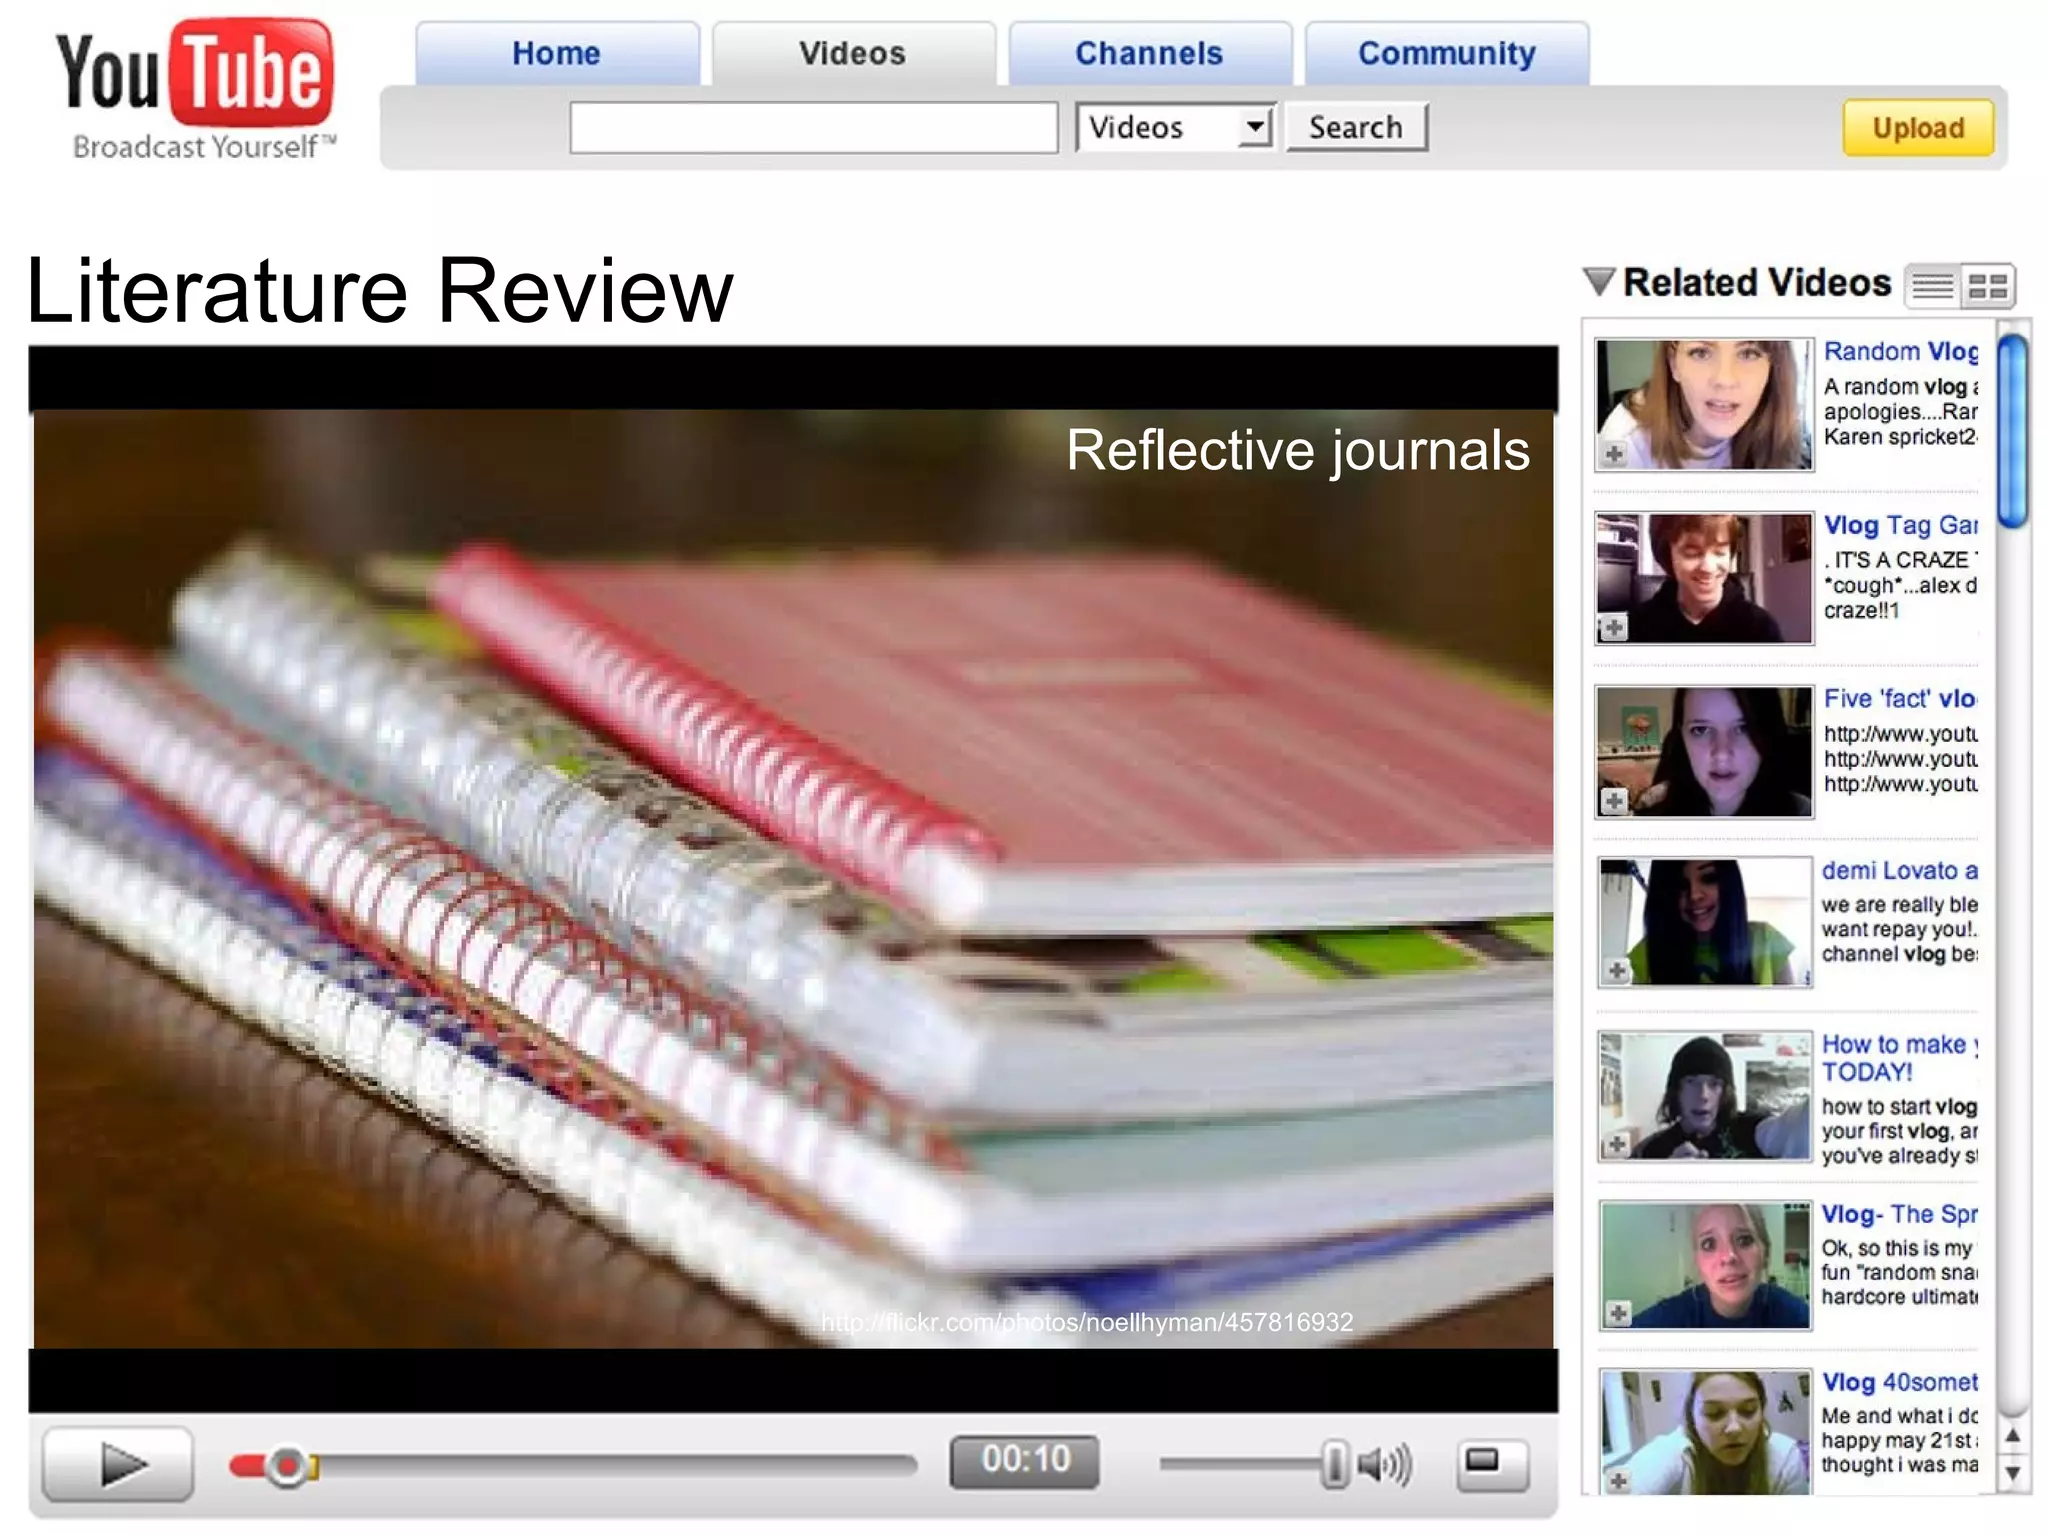The image size is (2048, 1536).
Task: Open the Vlog Tag Game video thumbnail
Action: tap(1704, 578)
